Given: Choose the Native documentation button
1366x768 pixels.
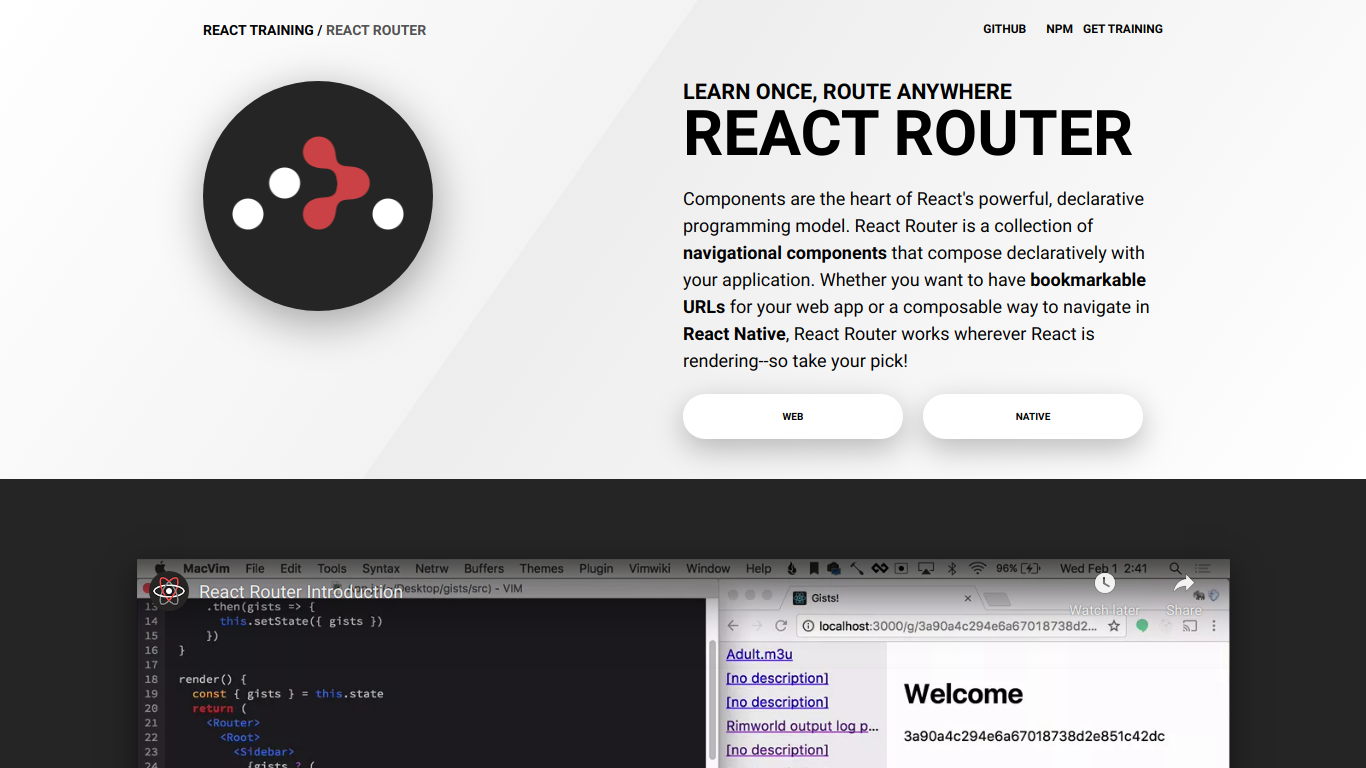Looking at the screenshot, I should [x=1033, y=416].
